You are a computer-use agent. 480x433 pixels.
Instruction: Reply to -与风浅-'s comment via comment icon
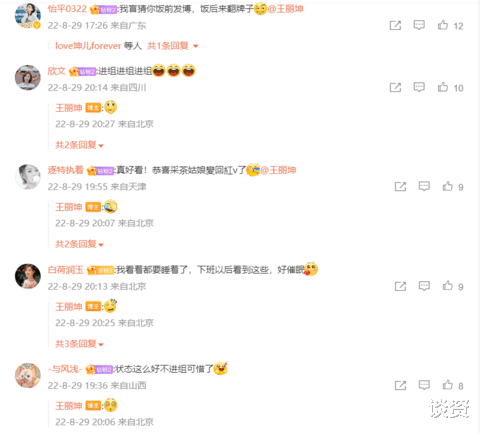(x=424, y=385)
